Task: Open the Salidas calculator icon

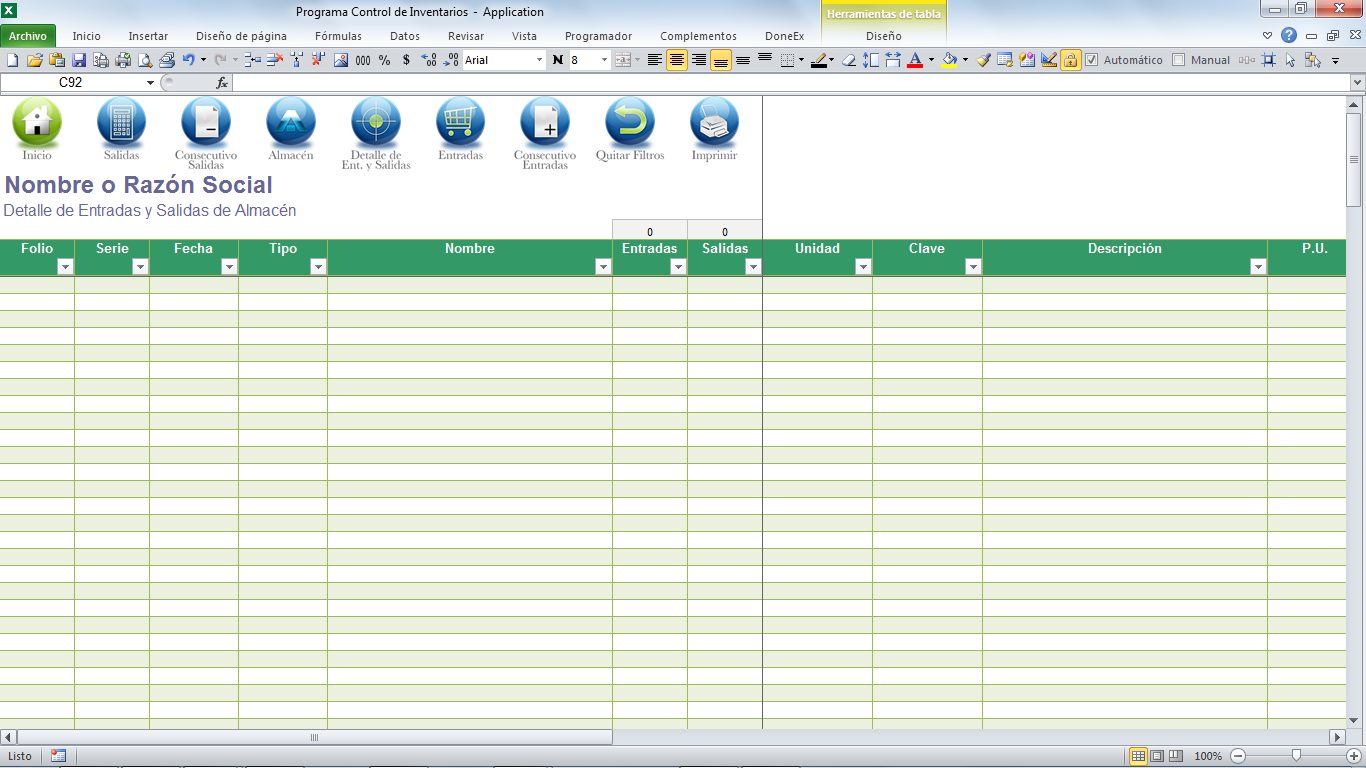Action: point(121,122)
